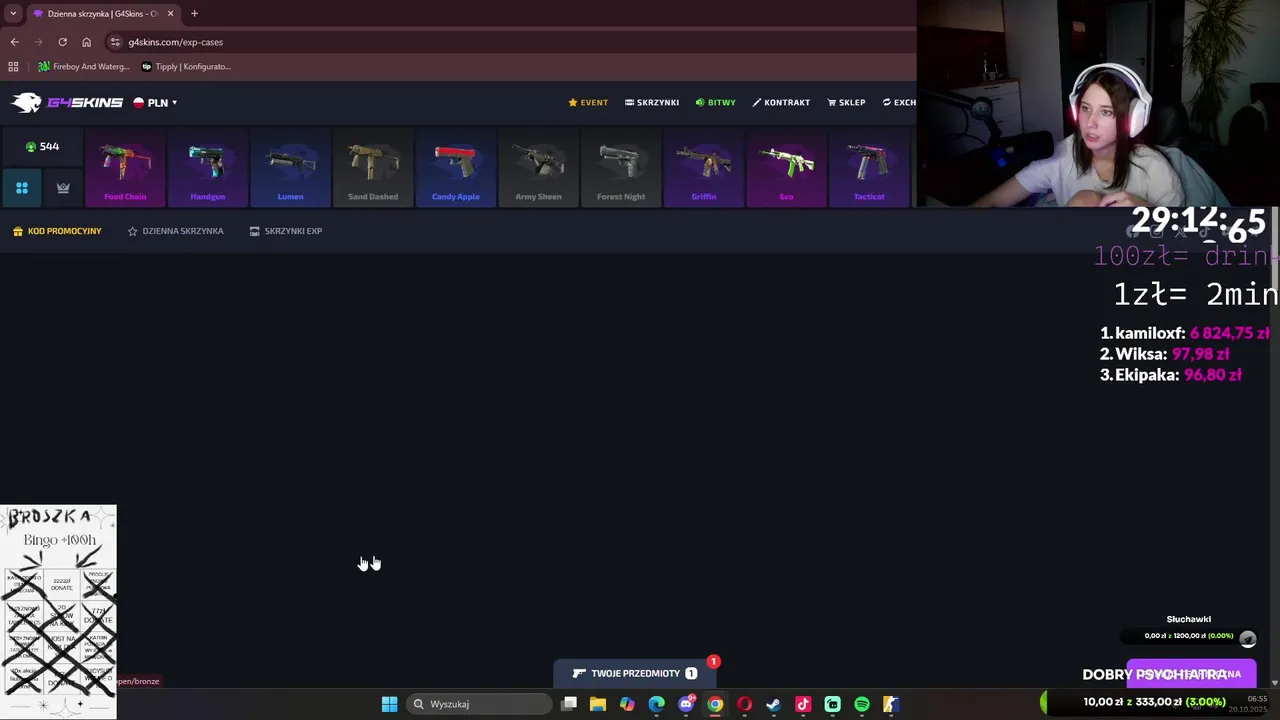Open the Lumen skin drop

290,166
